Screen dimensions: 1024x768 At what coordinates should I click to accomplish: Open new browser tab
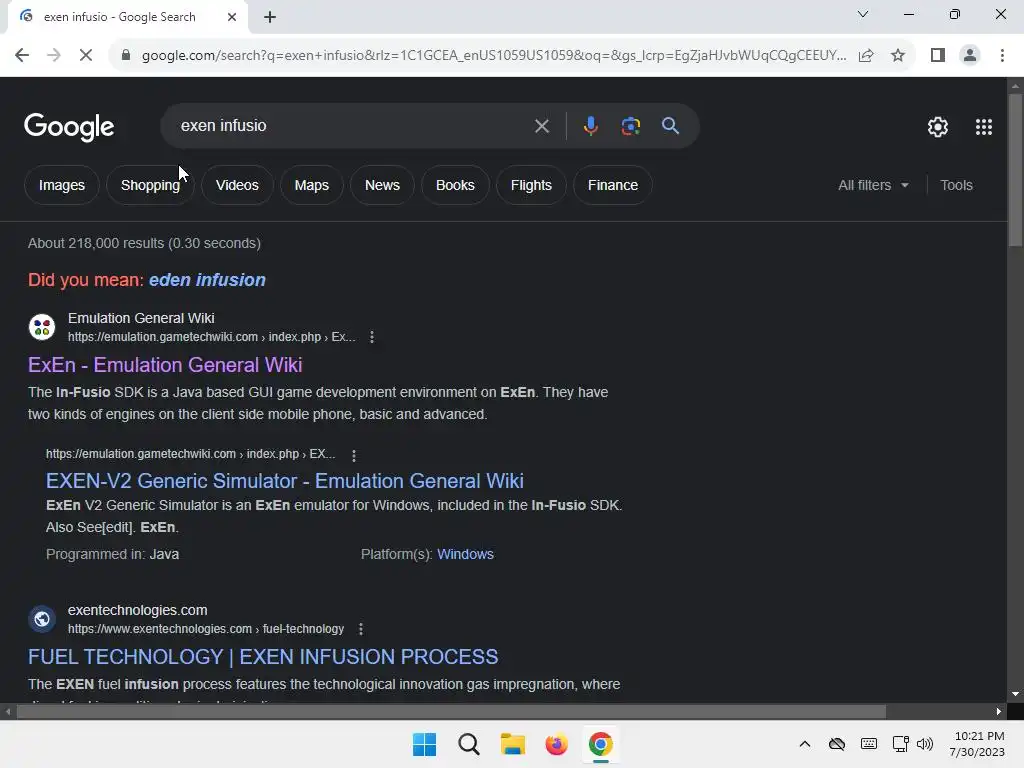pos(270,17)
